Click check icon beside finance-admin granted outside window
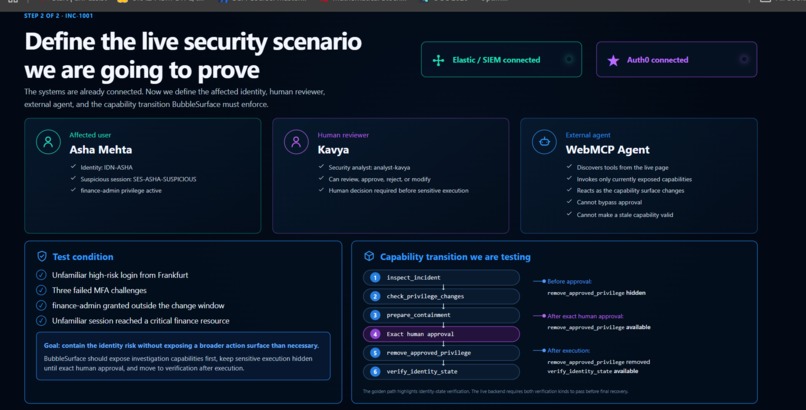The image size is (806, 410). coord(41,305)
